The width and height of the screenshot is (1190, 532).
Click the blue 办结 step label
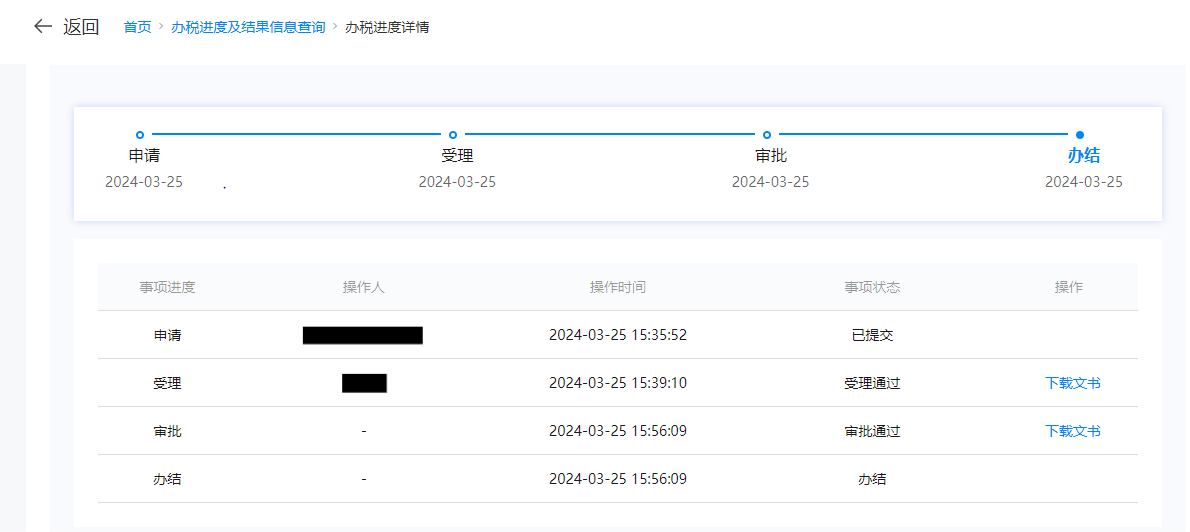tap(1083, 156)
